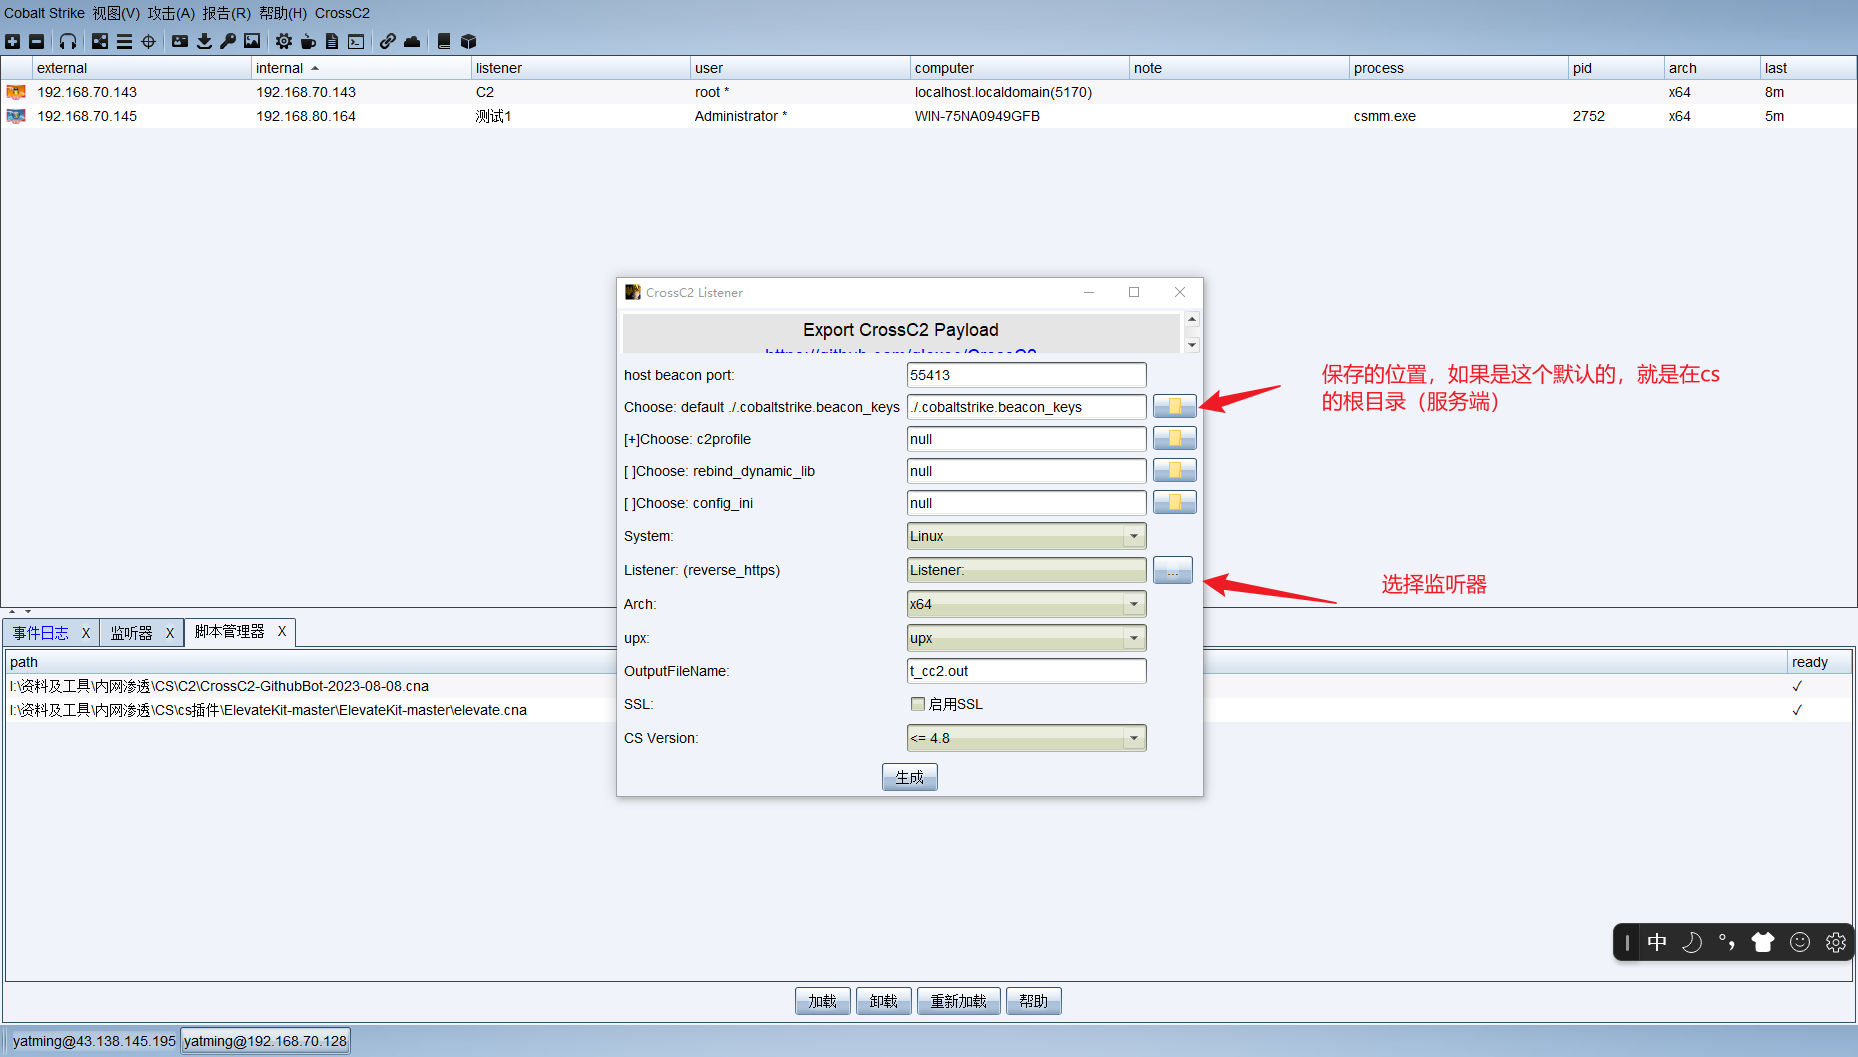The image size is (1858, 1057).
Task: Open the CS Version dropdown
Action: point(1027,738)
